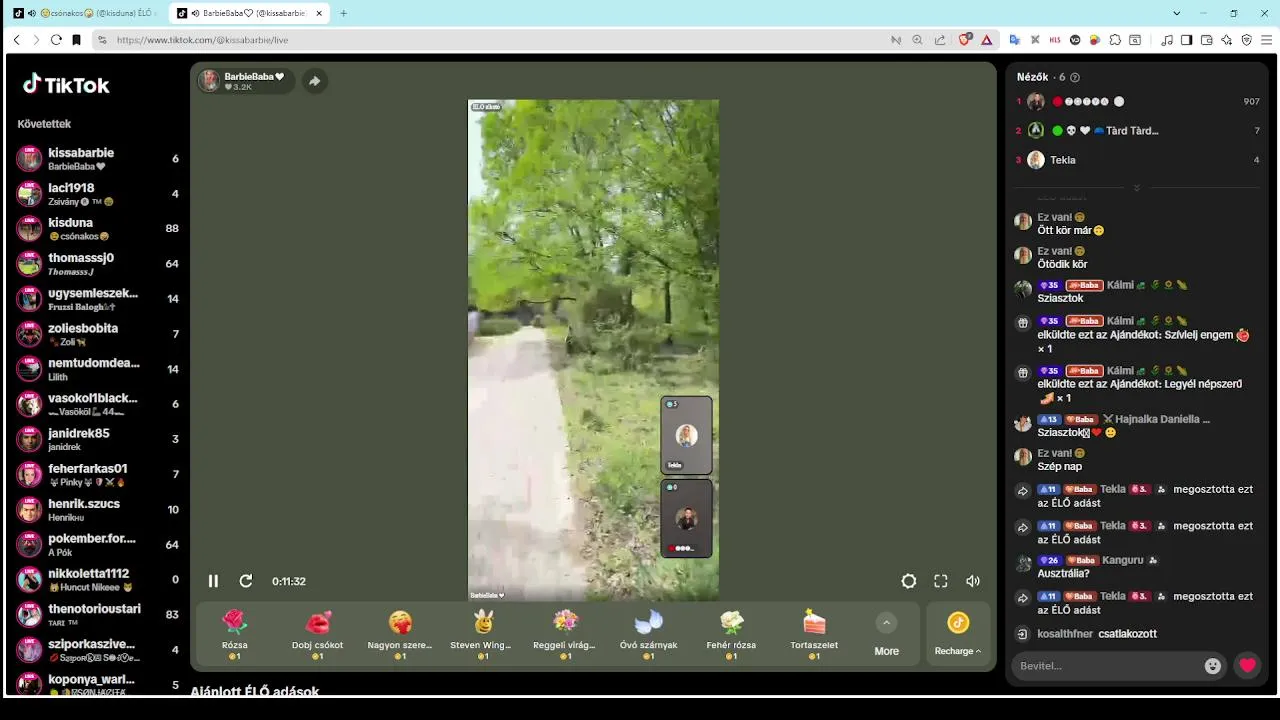This screenshot has height=720, width=1280.
Task: Open Tekla in the viewers ranking
Action: 1137,160
